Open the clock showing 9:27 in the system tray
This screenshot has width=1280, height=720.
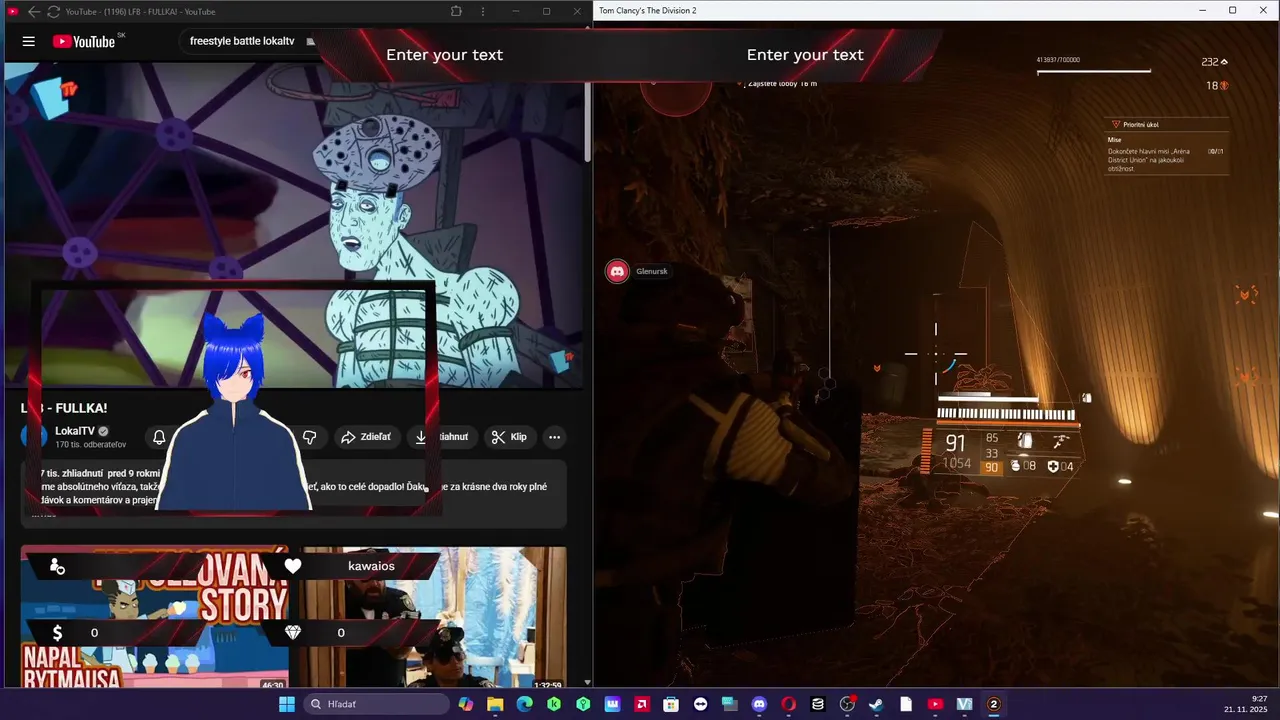point(1245,704)
